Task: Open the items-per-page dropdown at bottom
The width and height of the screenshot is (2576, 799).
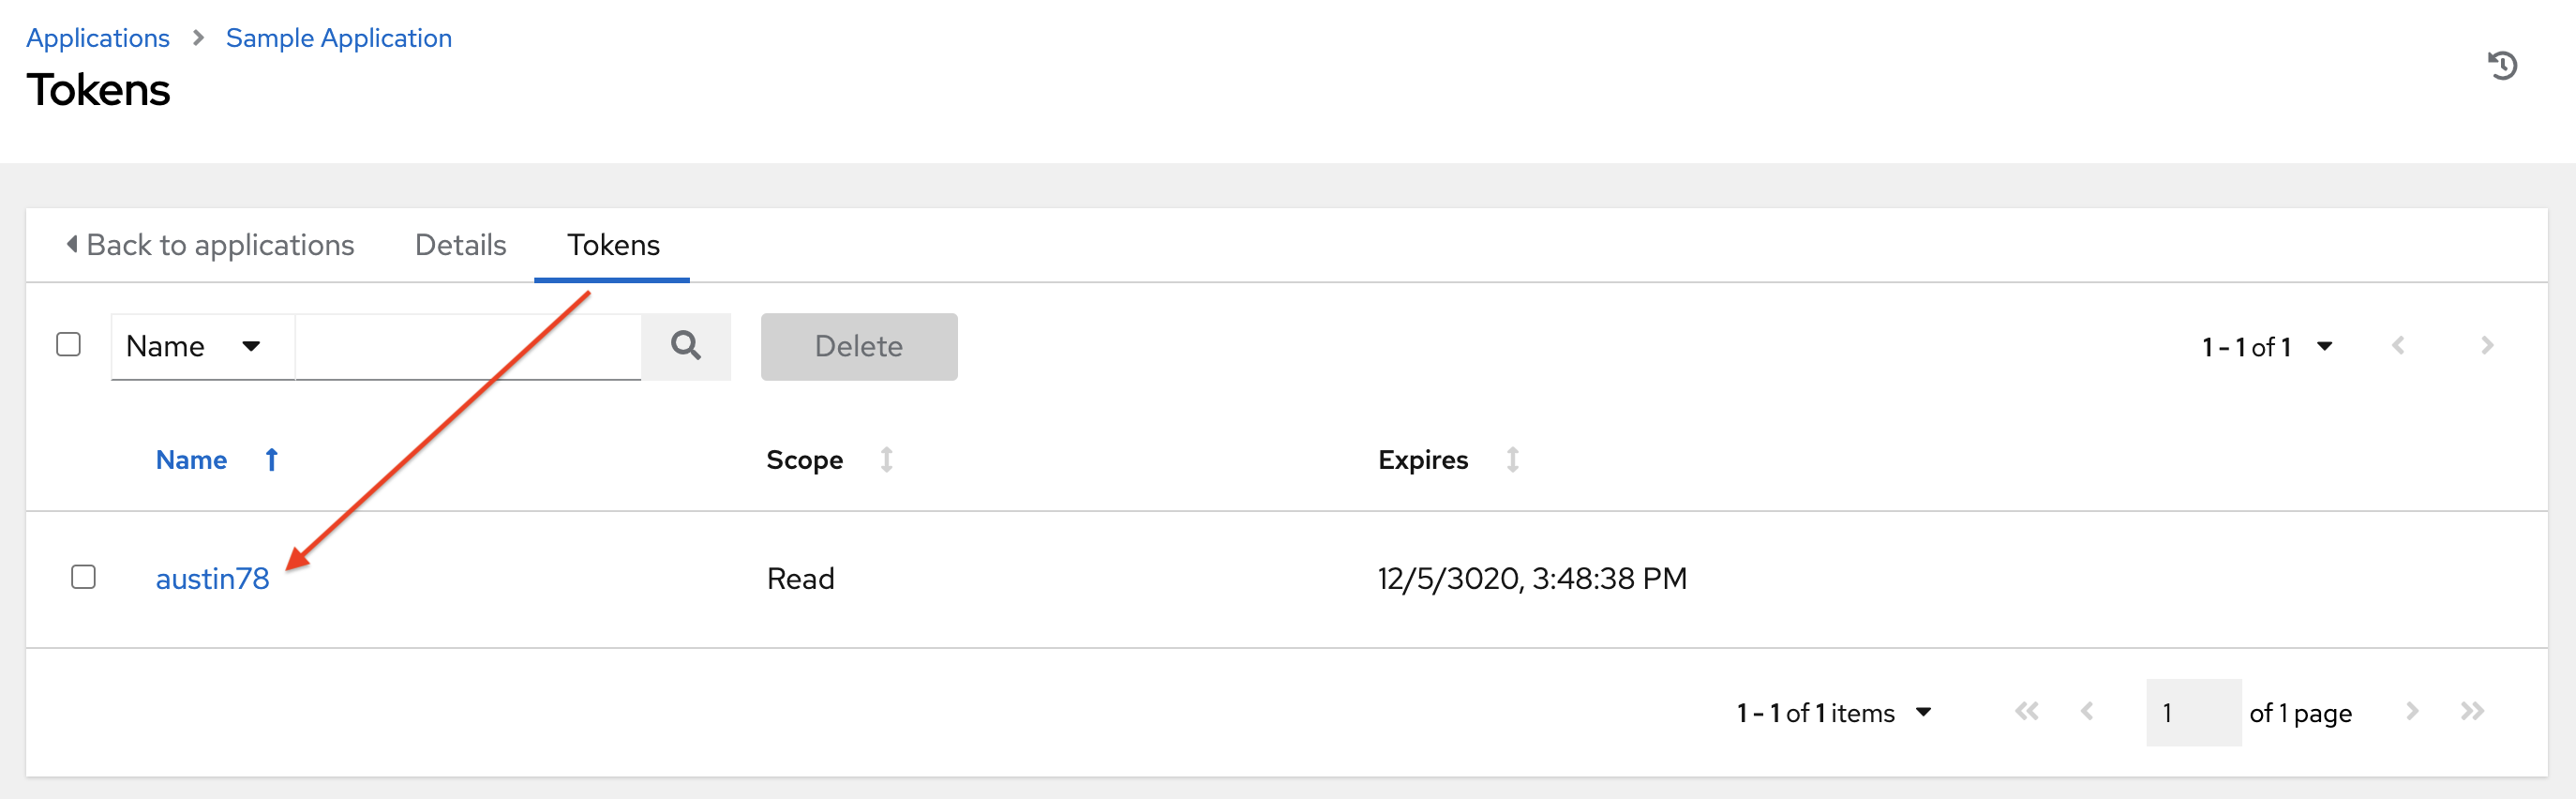Action: pyautogui.click(x=1922, y=712)
